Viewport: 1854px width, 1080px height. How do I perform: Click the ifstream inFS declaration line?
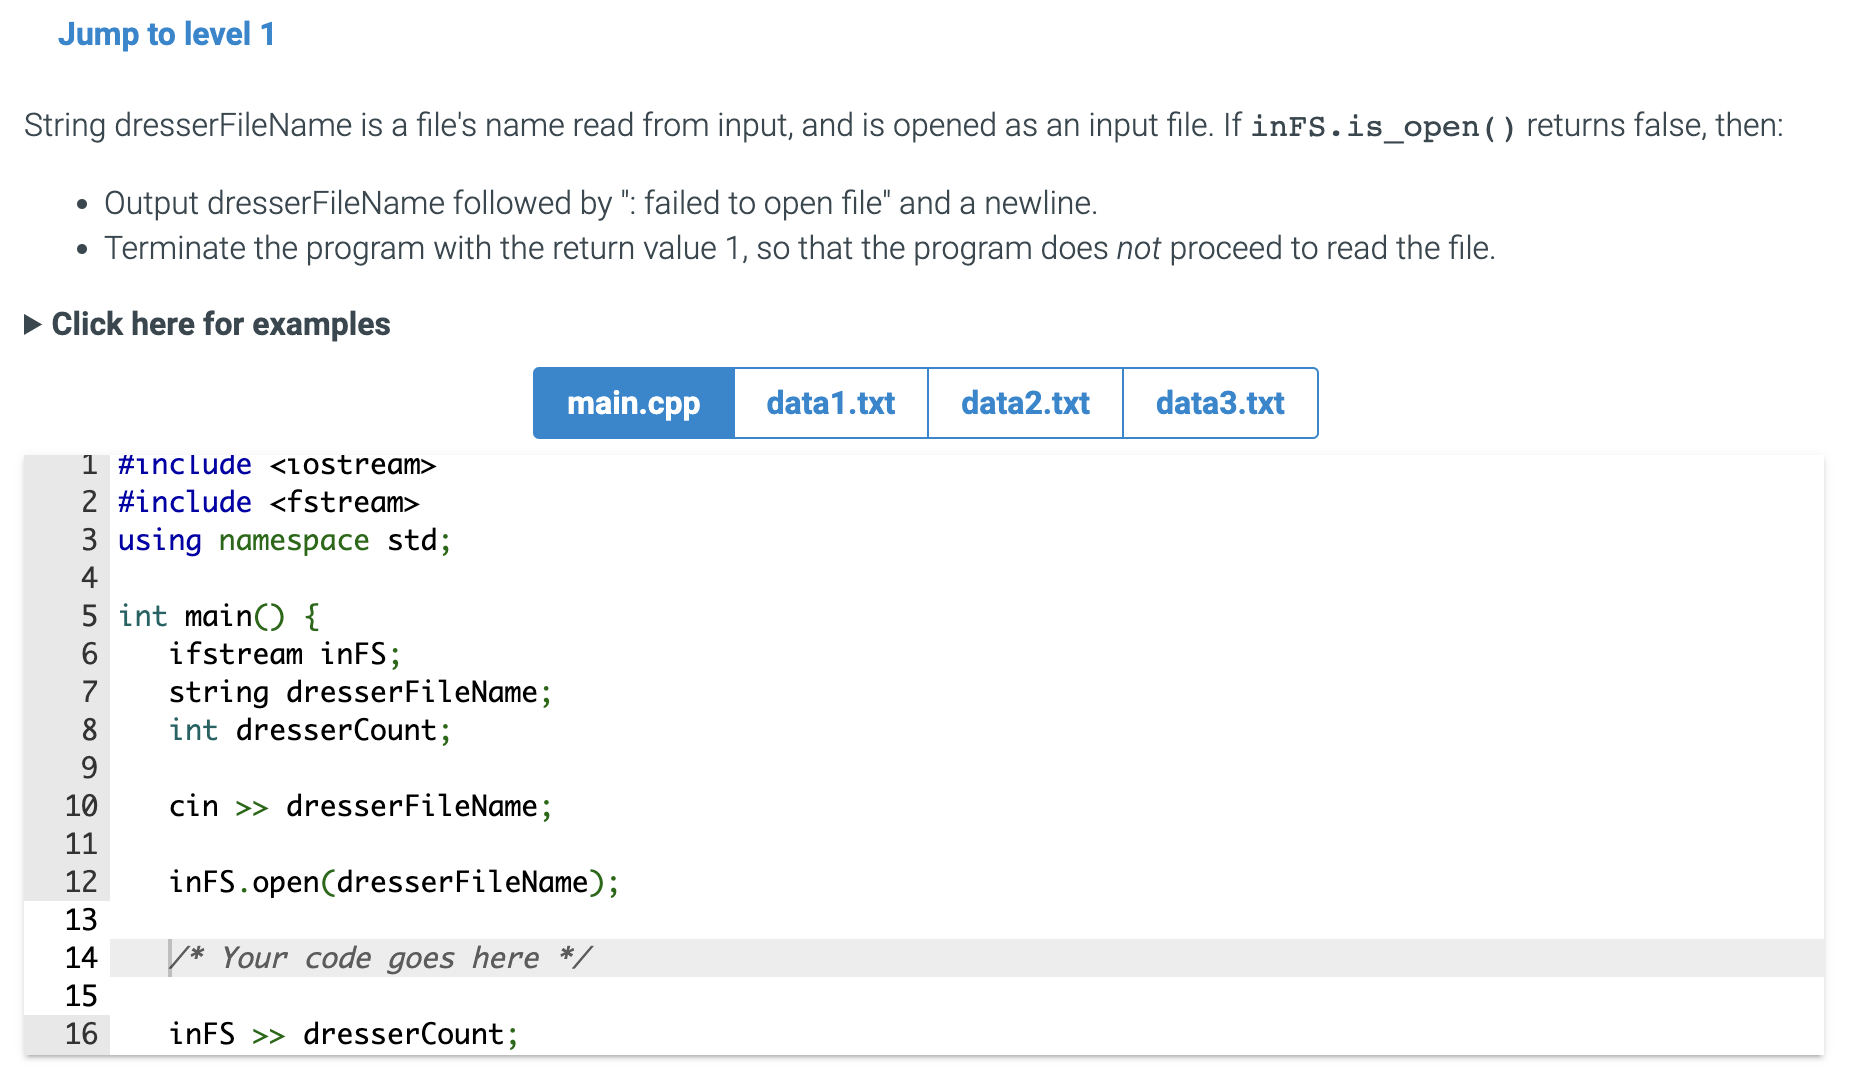(285, 654)
